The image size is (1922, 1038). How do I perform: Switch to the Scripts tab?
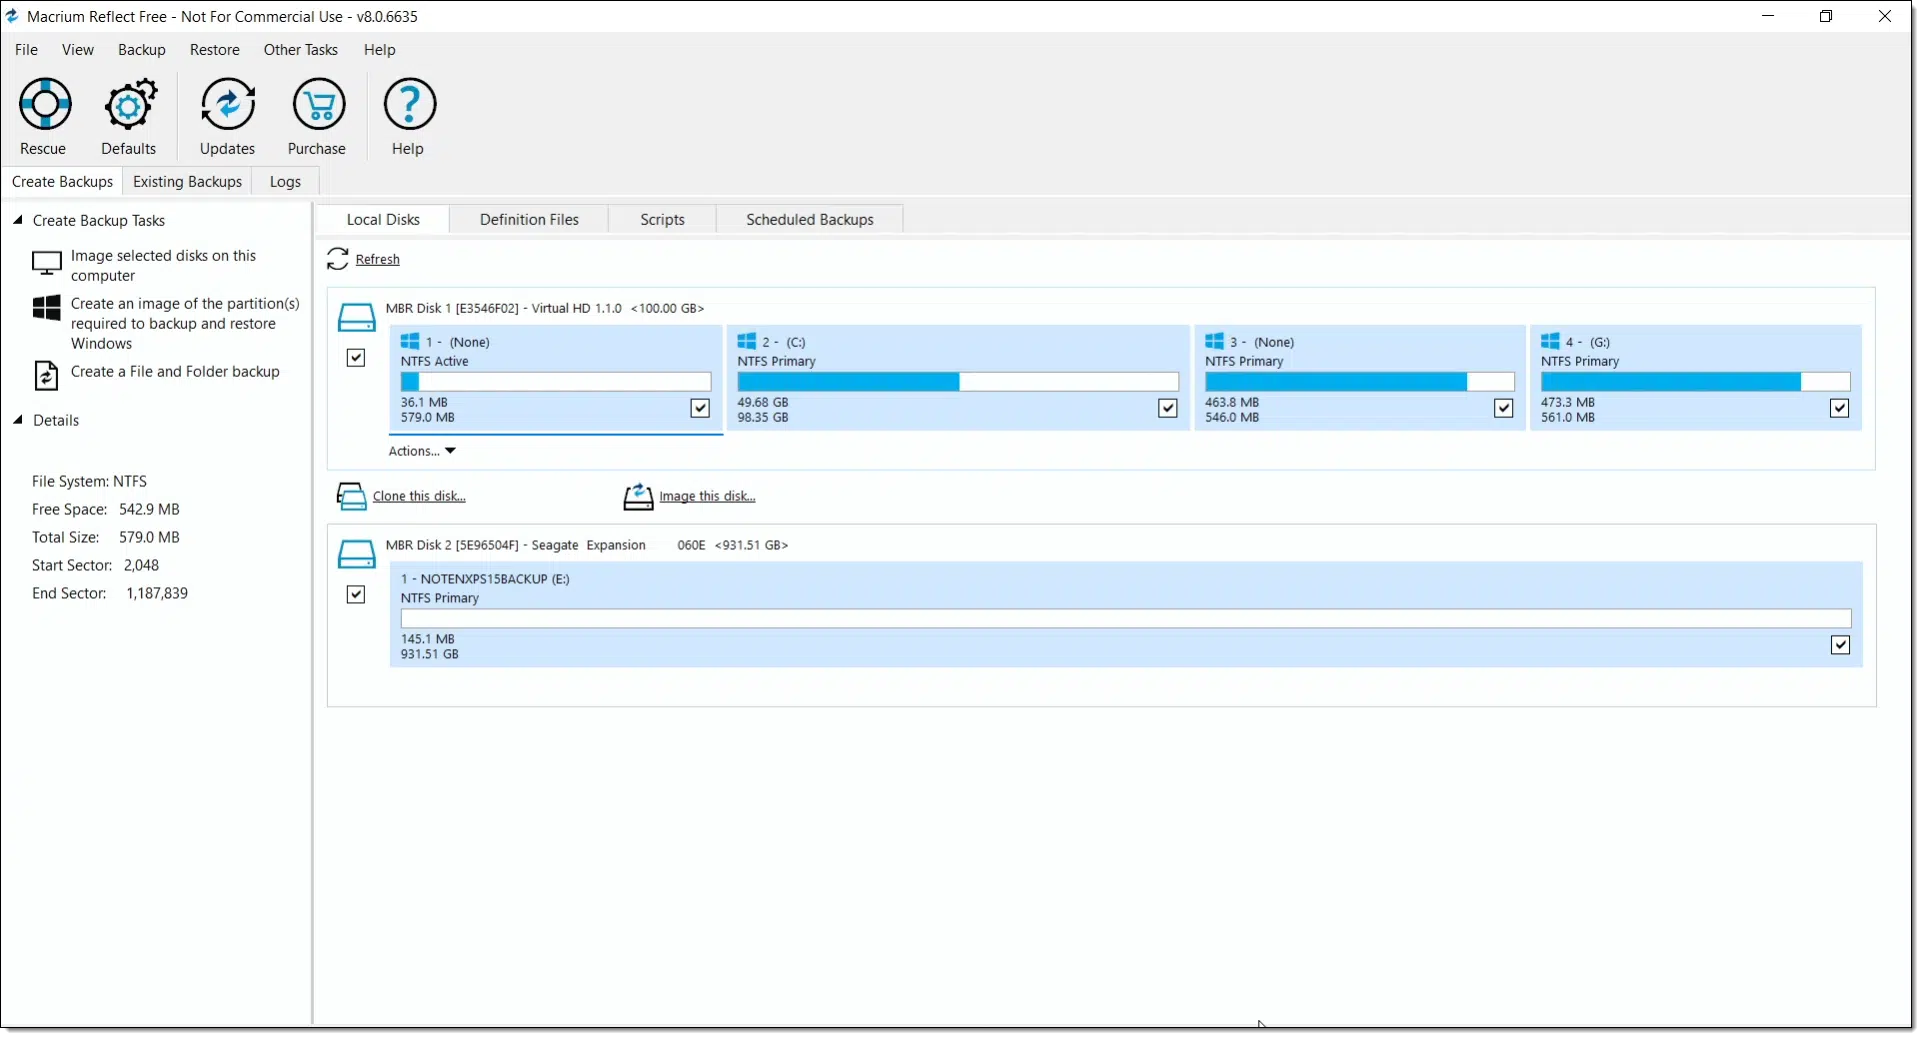[x=662, y=220]
